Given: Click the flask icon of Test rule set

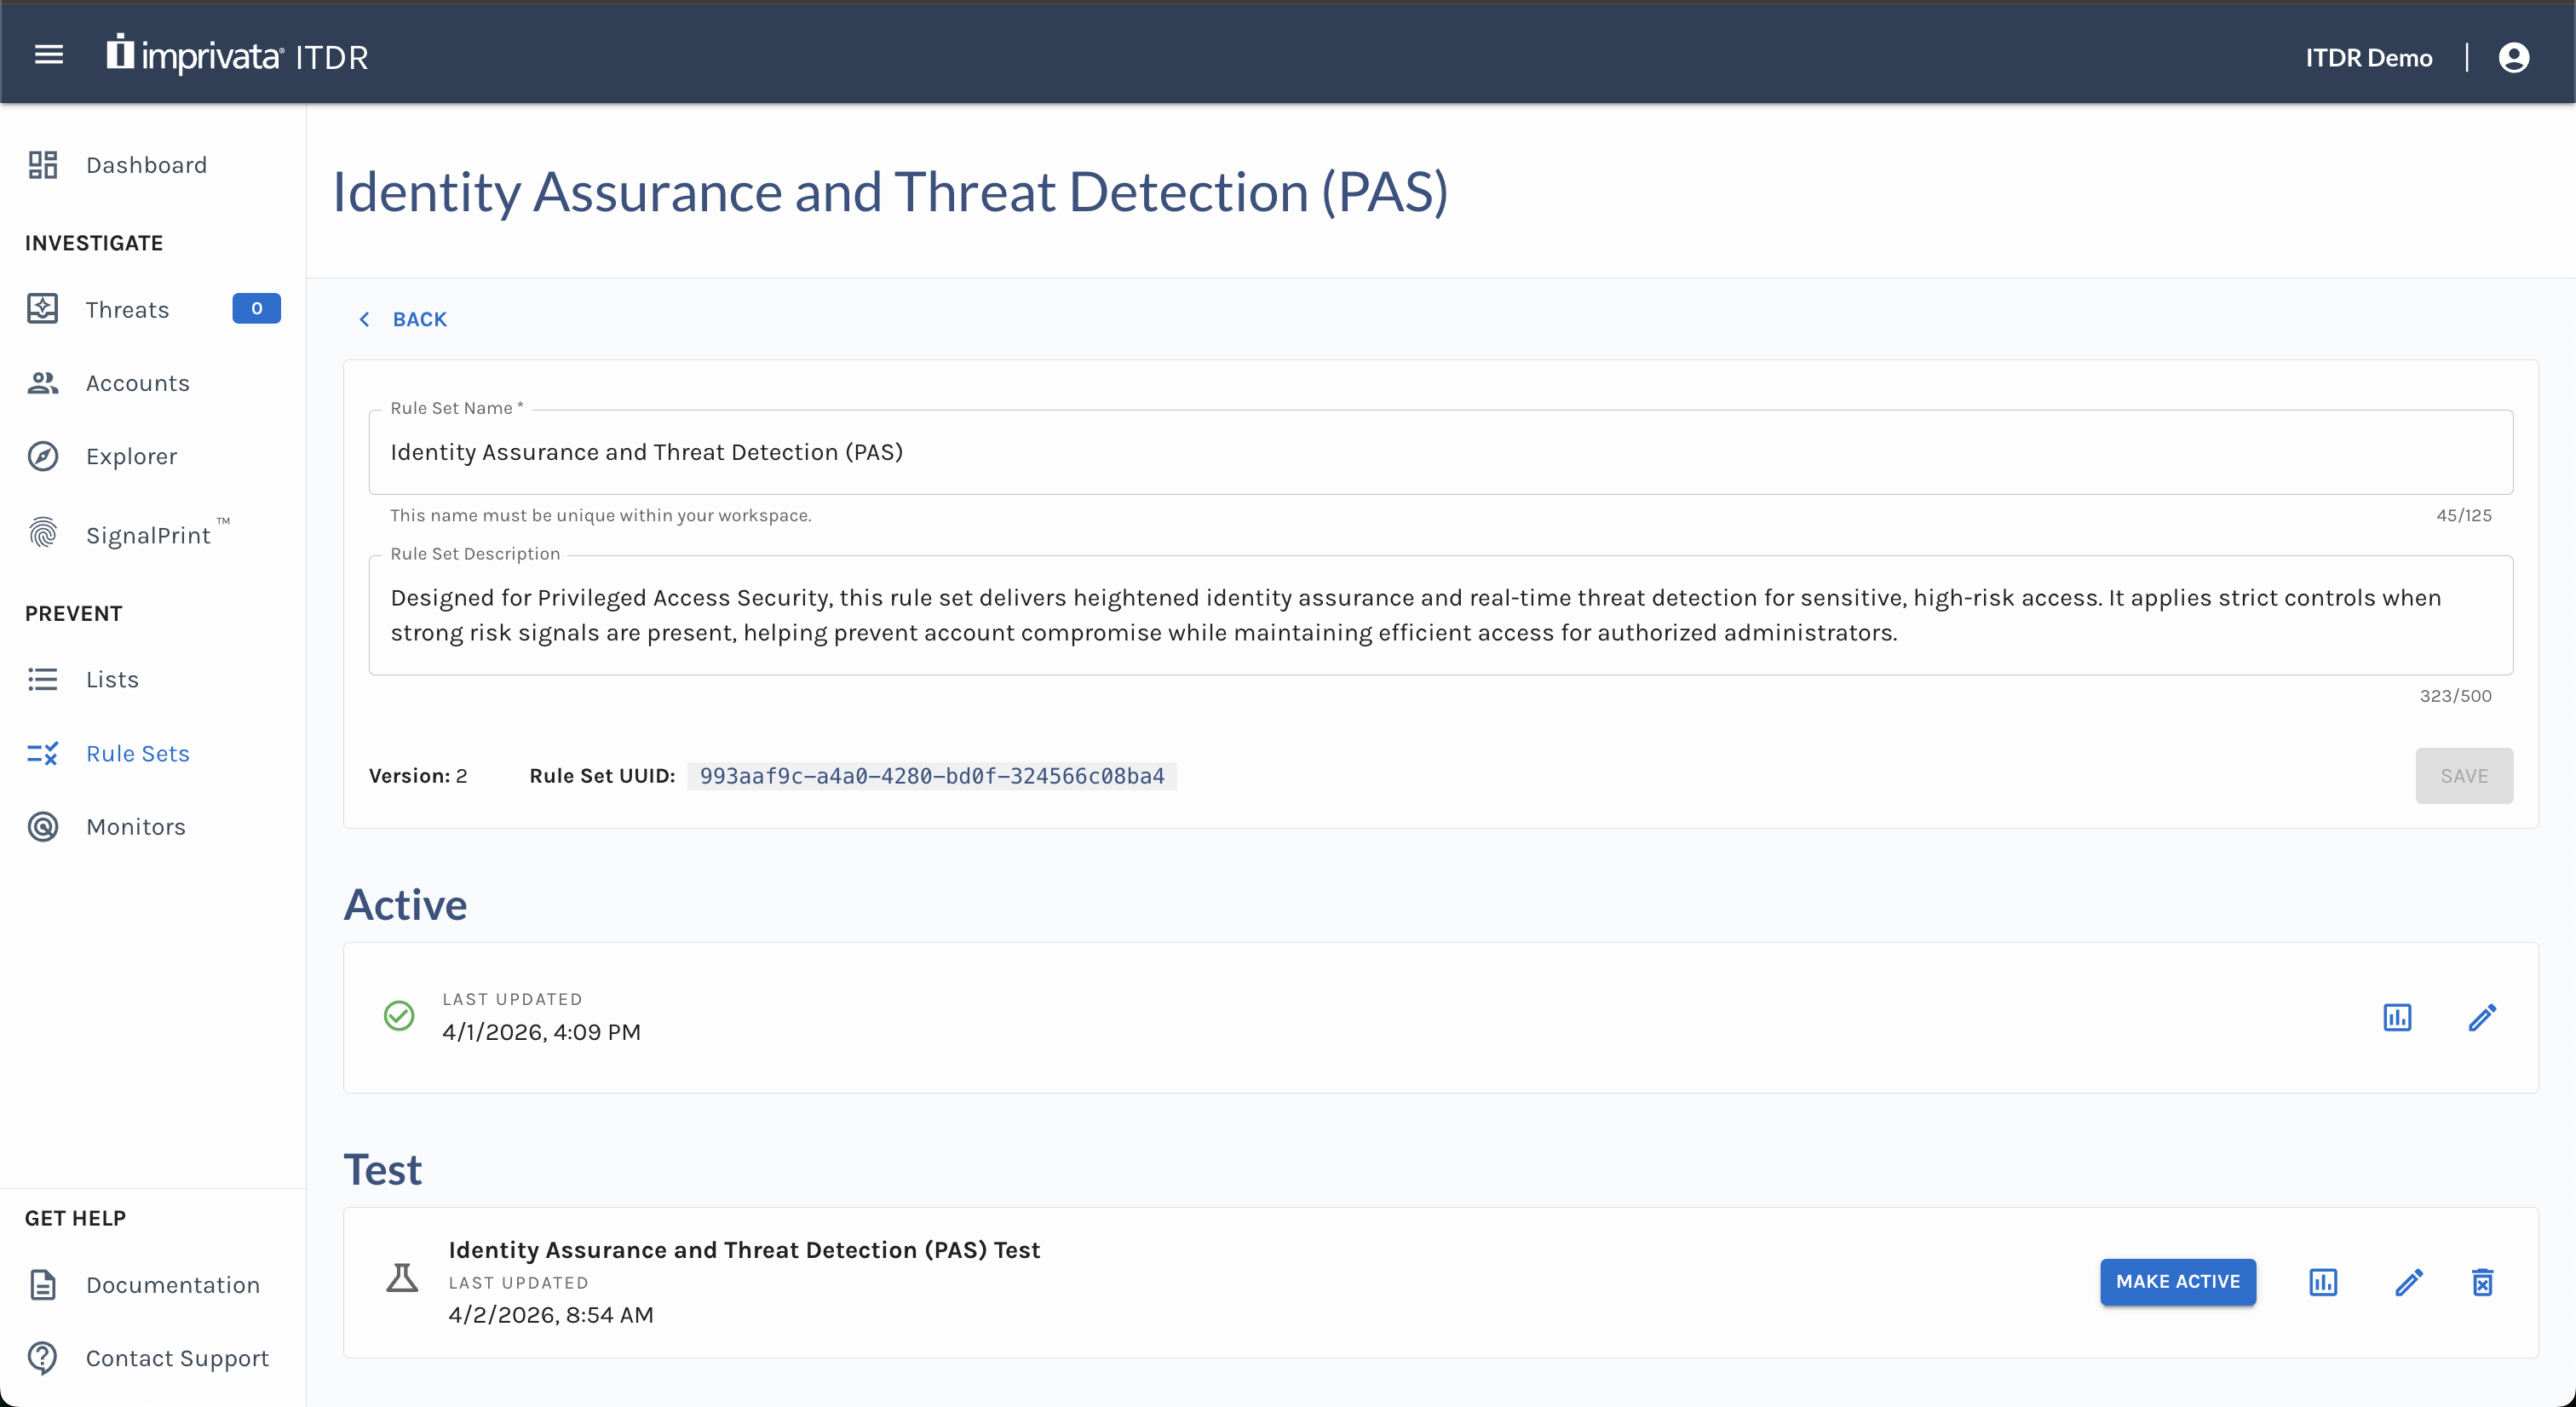Looking at the screenshot, I should 402,1278.
